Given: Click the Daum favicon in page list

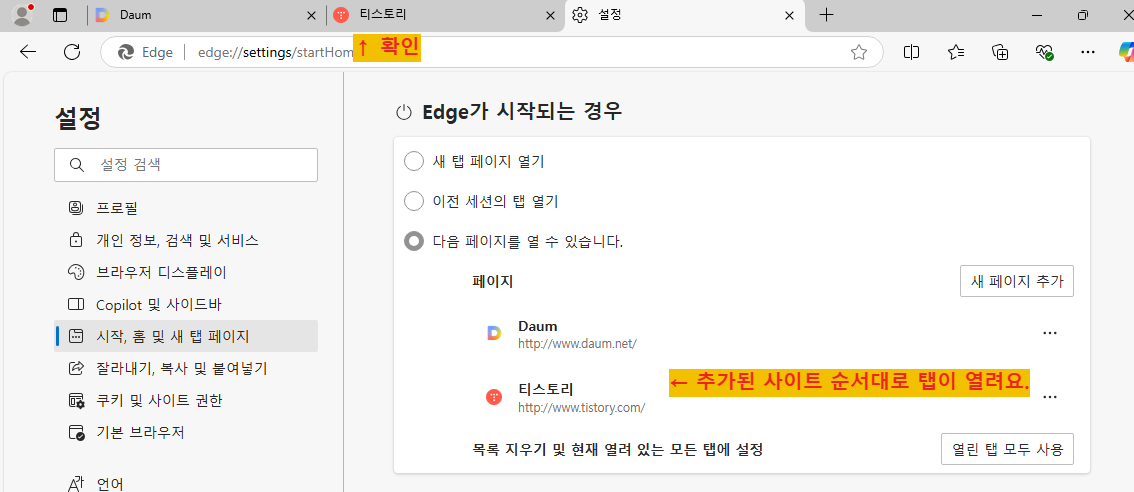Looking at the screenshot, I should (494, 333).
